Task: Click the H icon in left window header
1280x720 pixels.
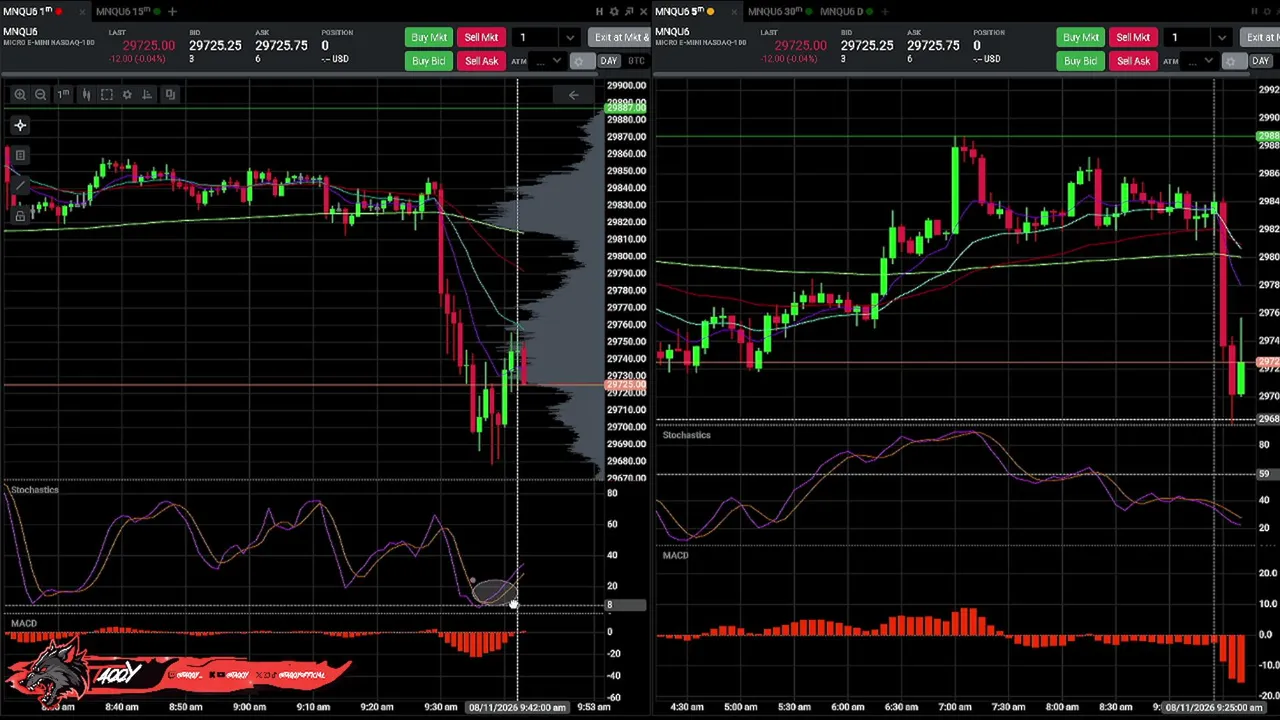Action: click(x=599, y=11)
